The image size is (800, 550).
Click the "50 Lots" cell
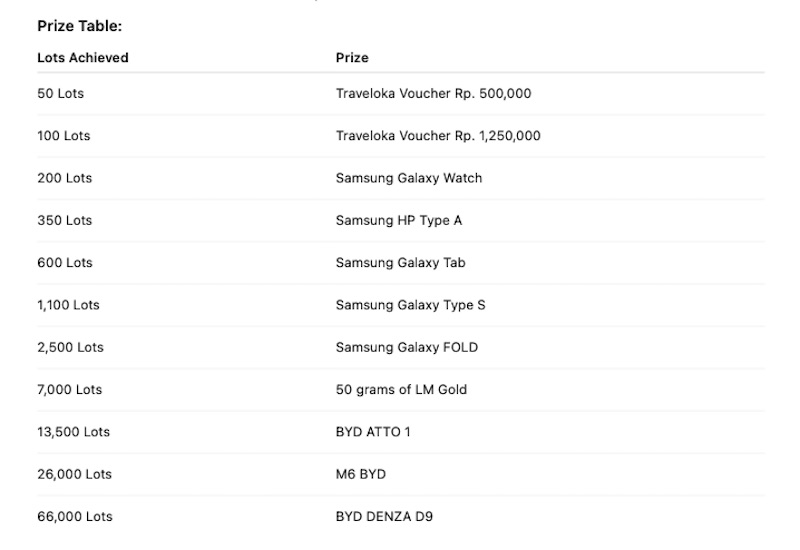61,94
